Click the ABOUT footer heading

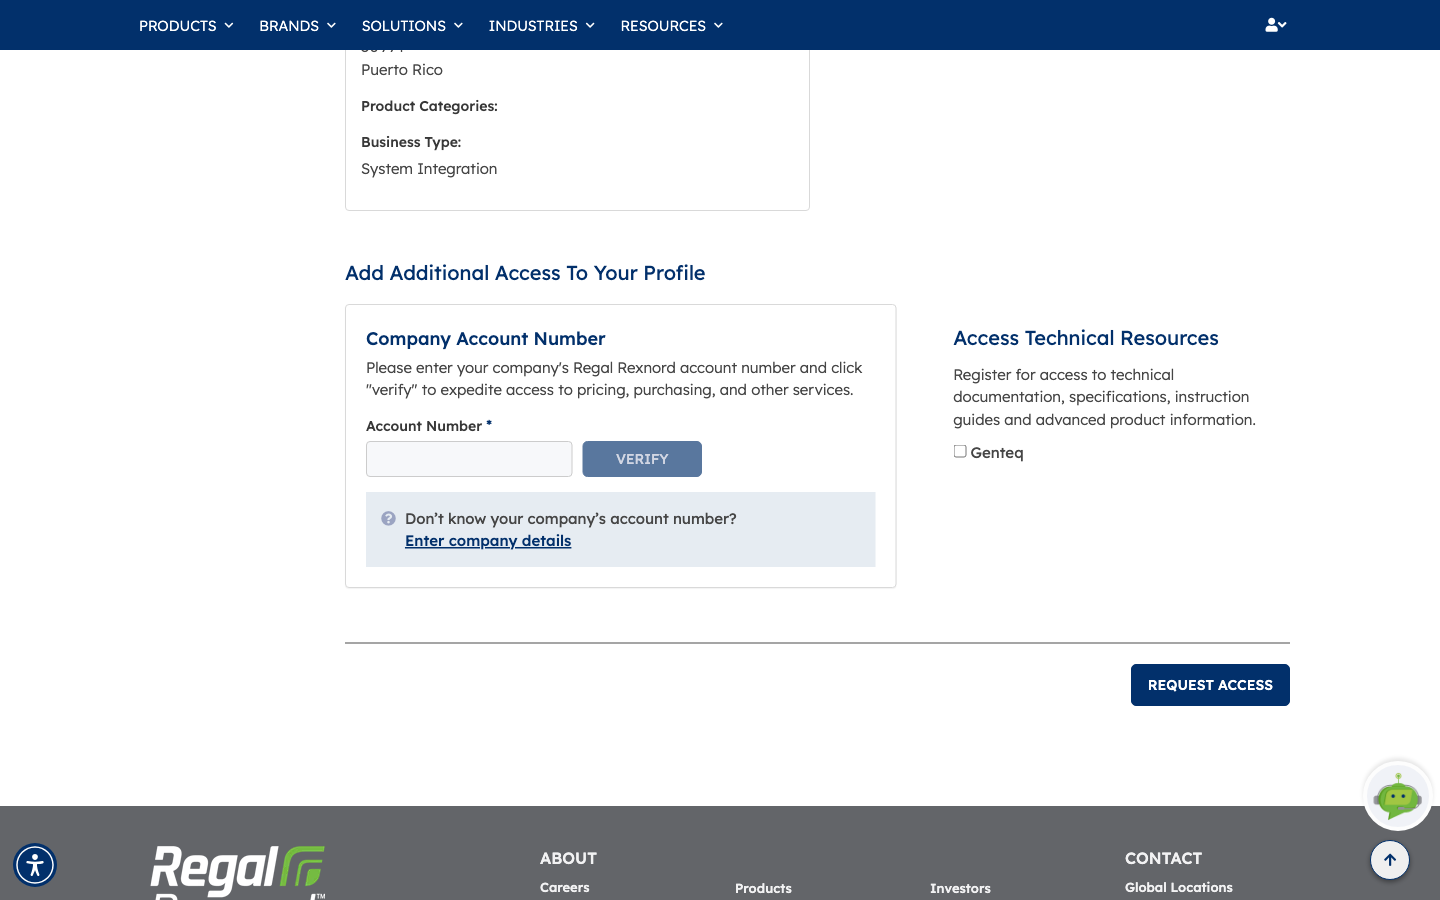568,858
